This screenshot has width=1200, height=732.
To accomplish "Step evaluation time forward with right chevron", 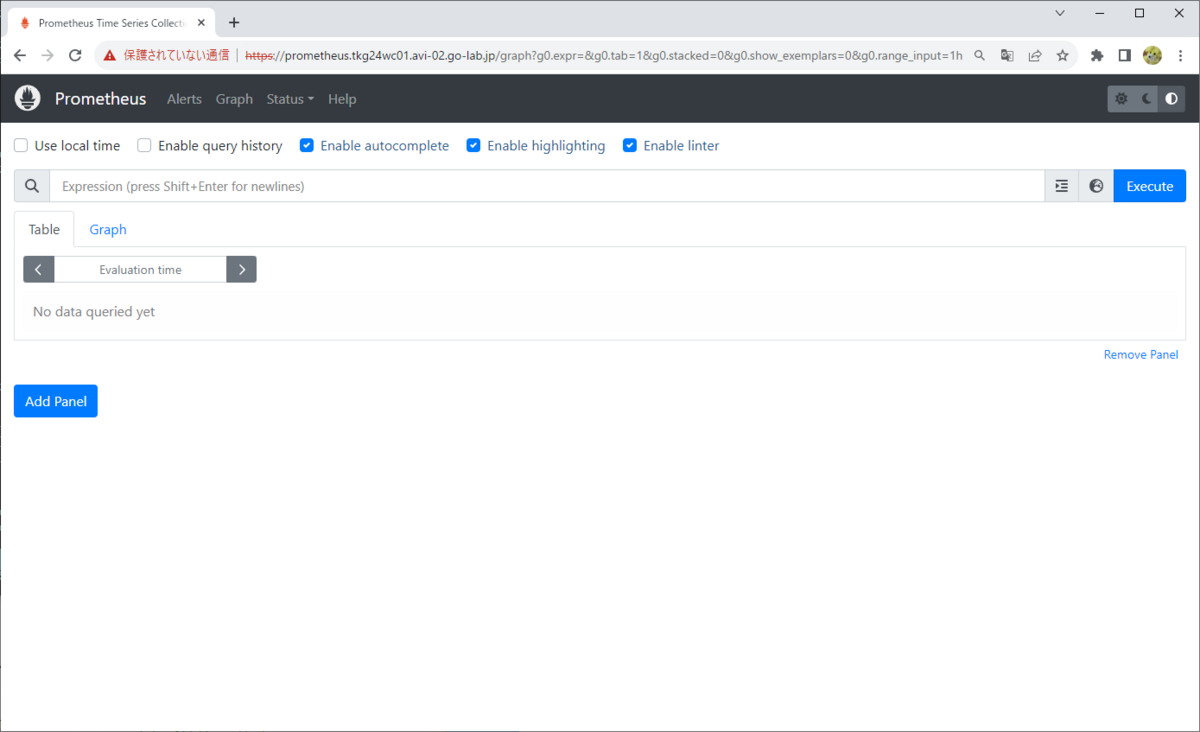I will tap(242, 269).
